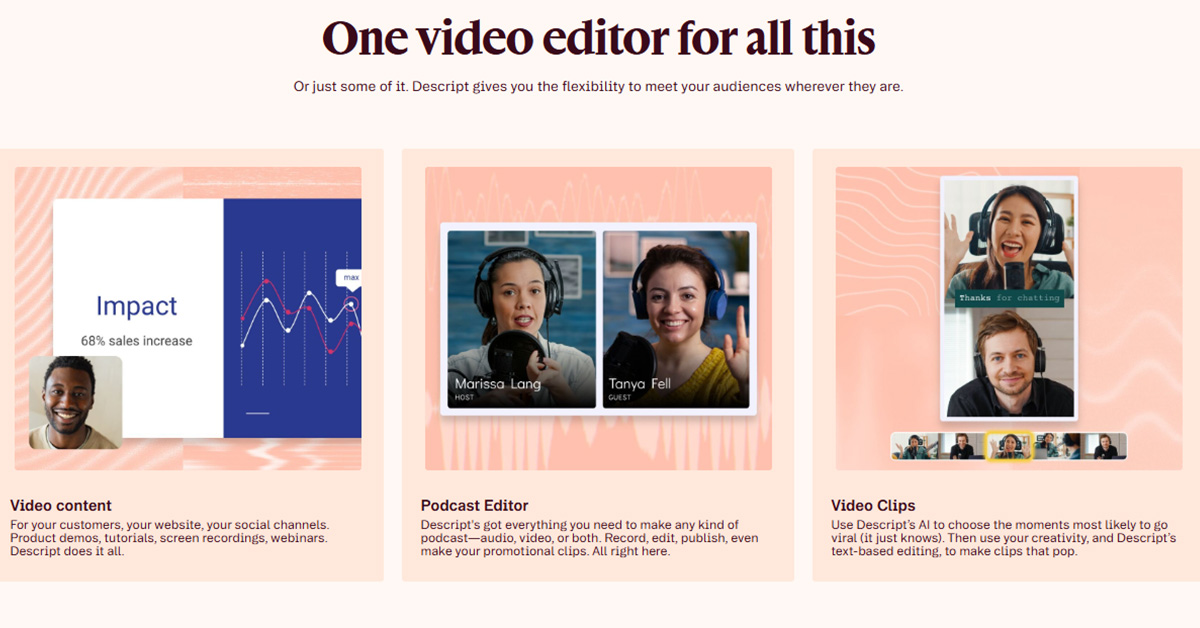Select the last filmstrip clip thumbnail
Image resolution: width=1200 pixels, height=628 pixels.
pyautogui.click(x=1103, y=446)
